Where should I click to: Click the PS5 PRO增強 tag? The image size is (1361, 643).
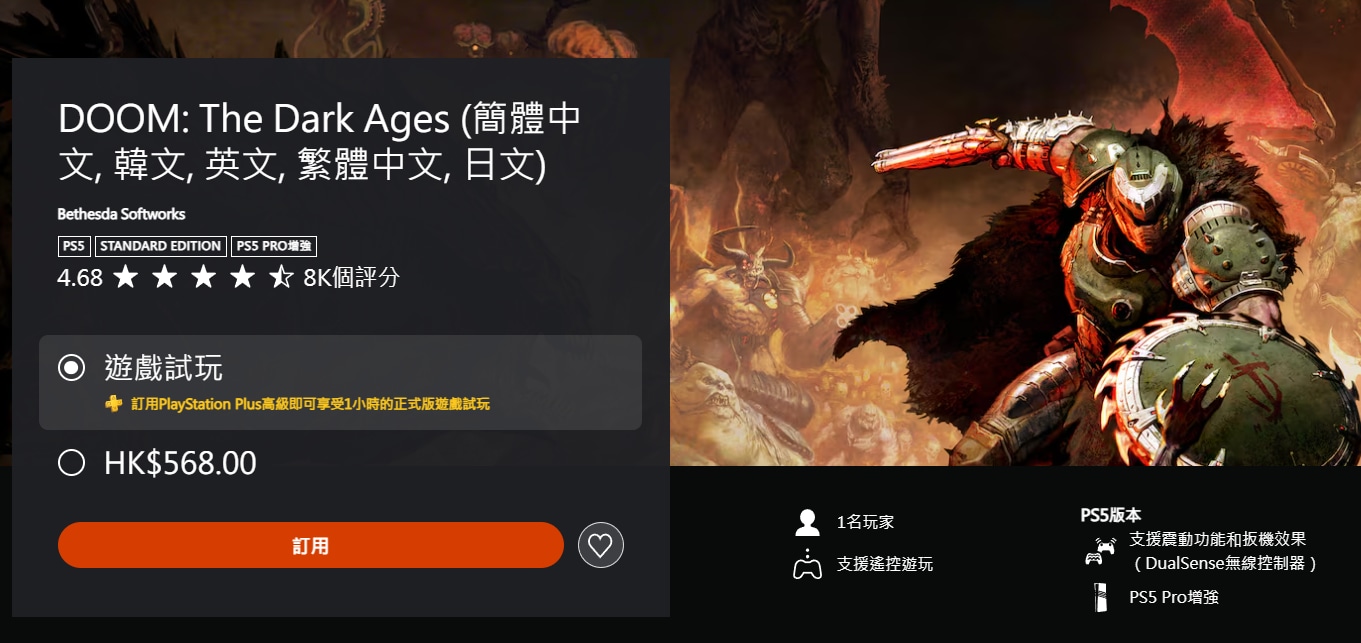pyautogui.click(x=274, y=246)
